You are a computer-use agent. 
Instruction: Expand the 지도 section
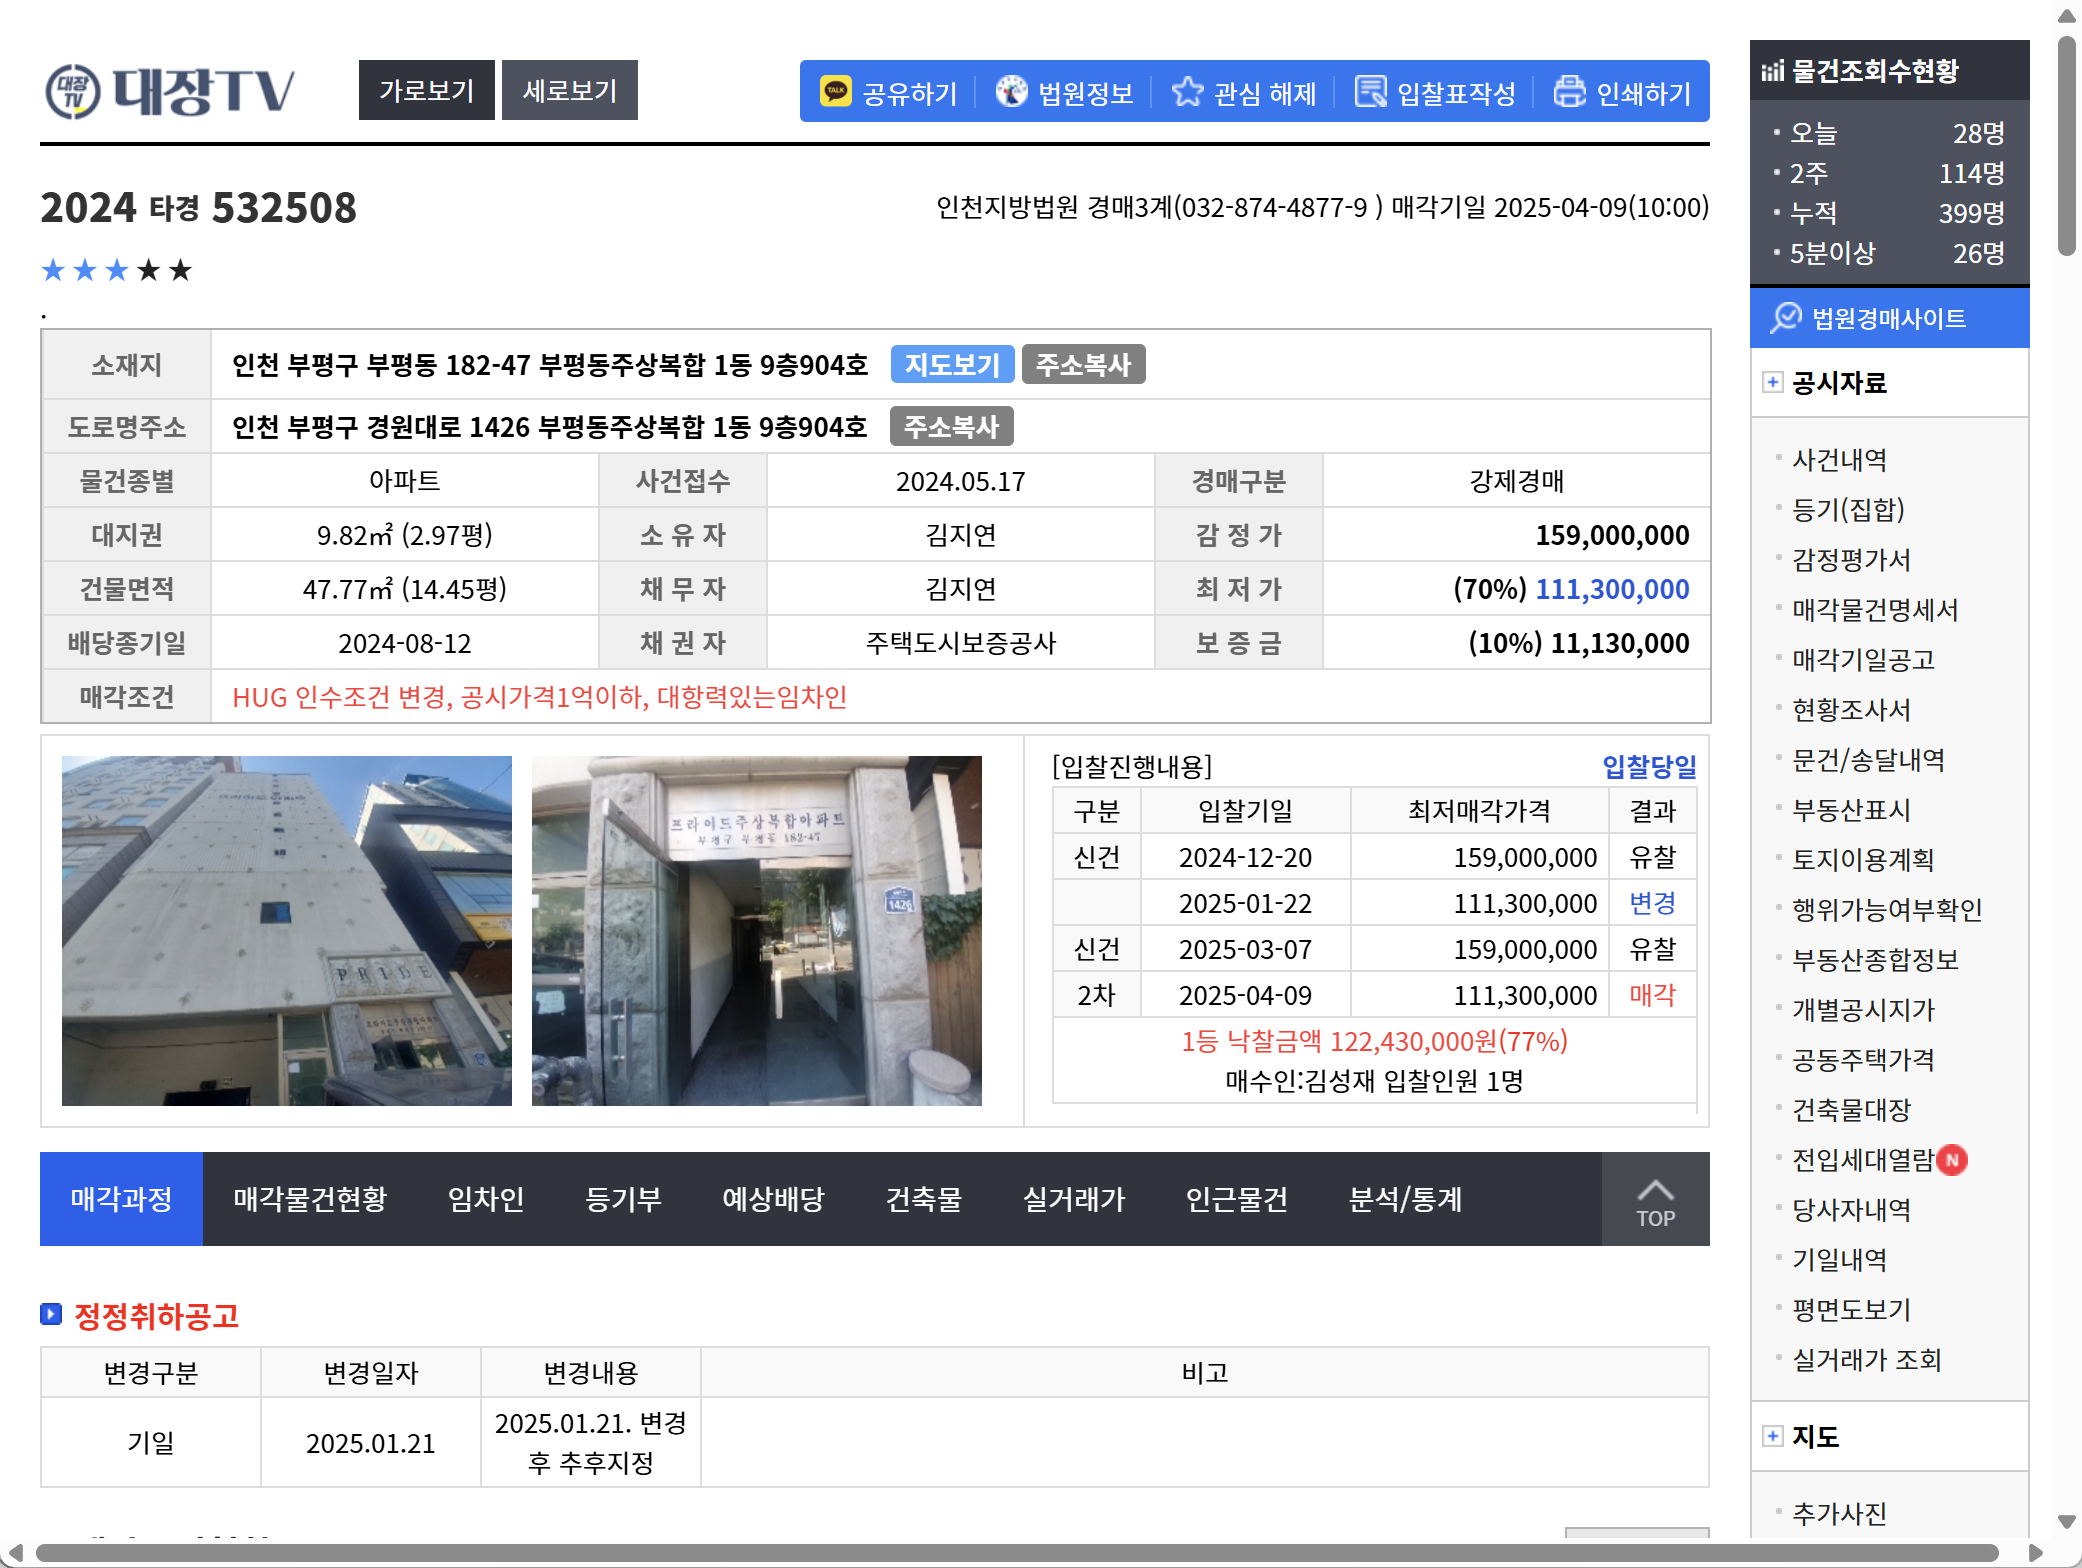click(x=1772, y=1436)
